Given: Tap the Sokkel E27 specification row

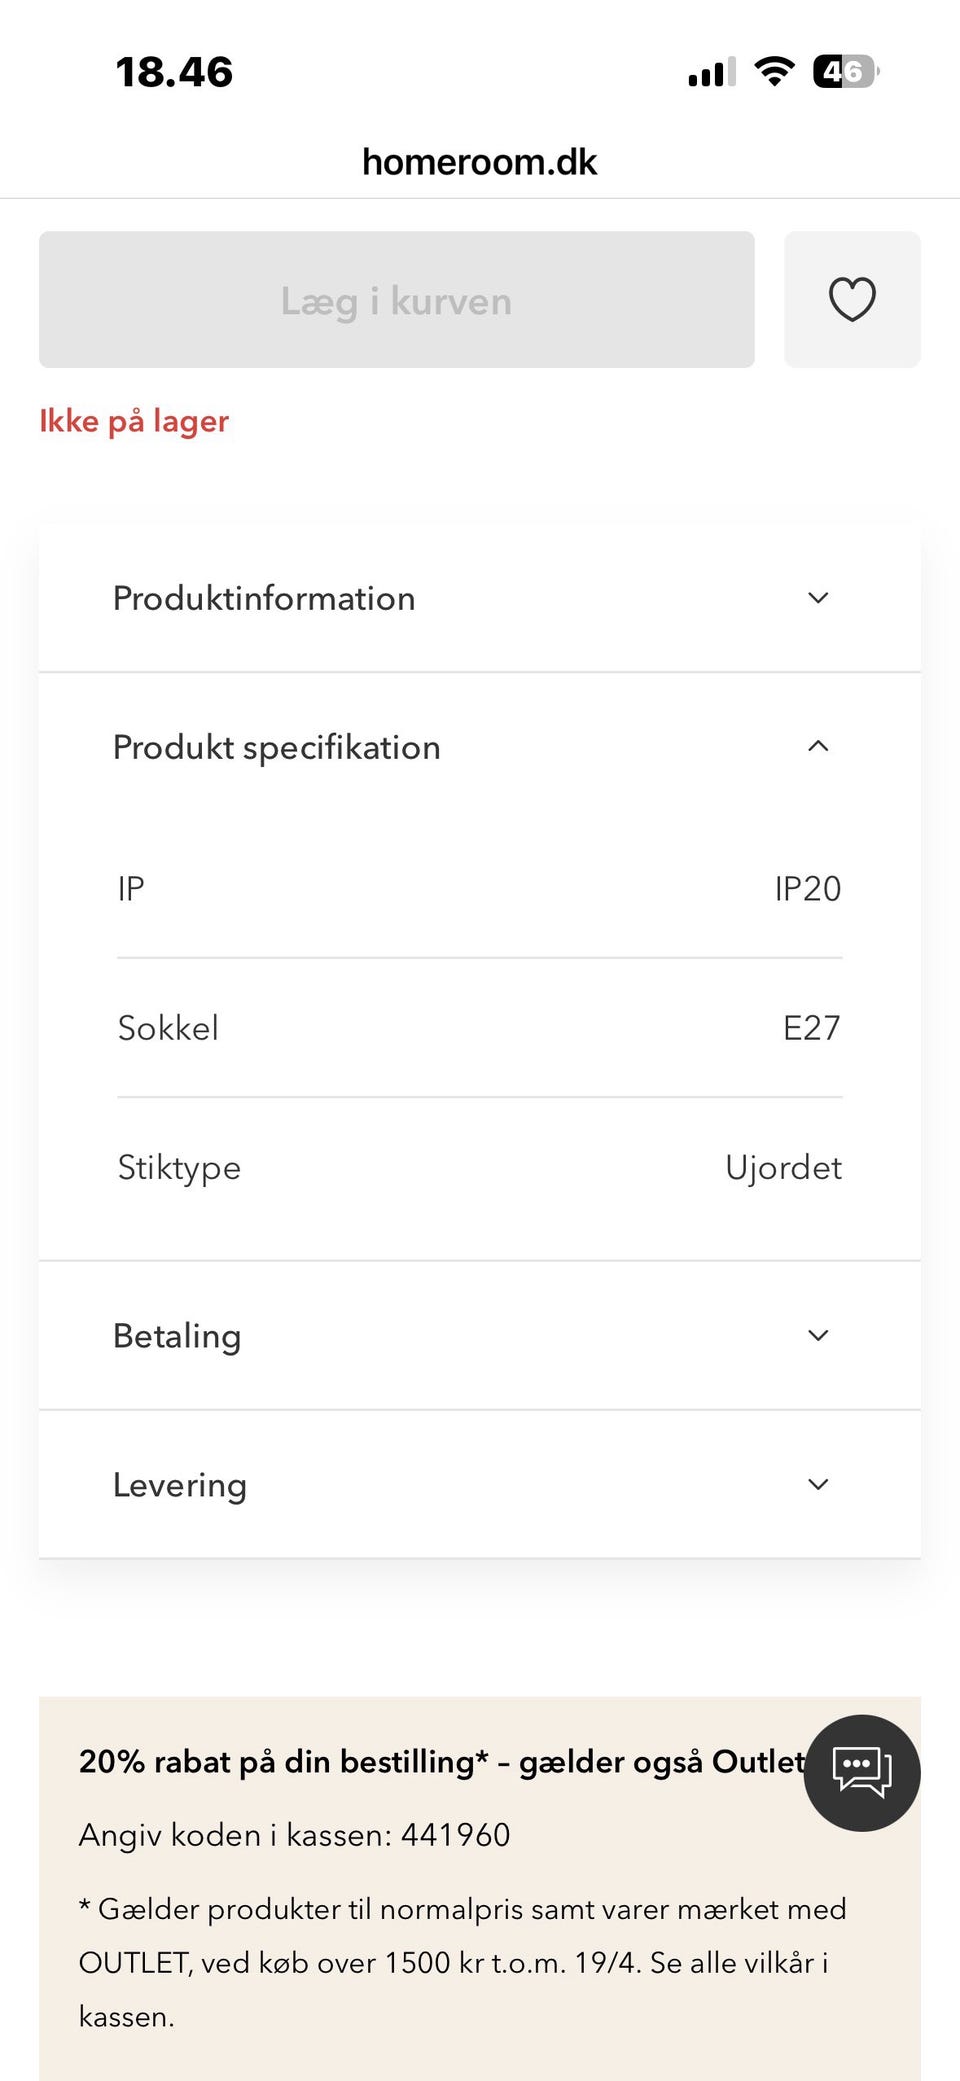Looking at the screenshot, I should click(479, 1028).
